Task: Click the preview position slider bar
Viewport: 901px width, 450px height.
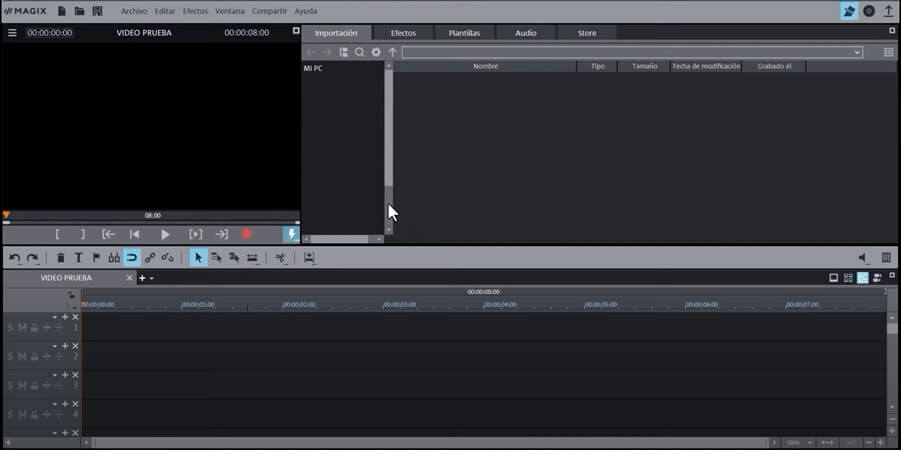Action: coord(152,222)
